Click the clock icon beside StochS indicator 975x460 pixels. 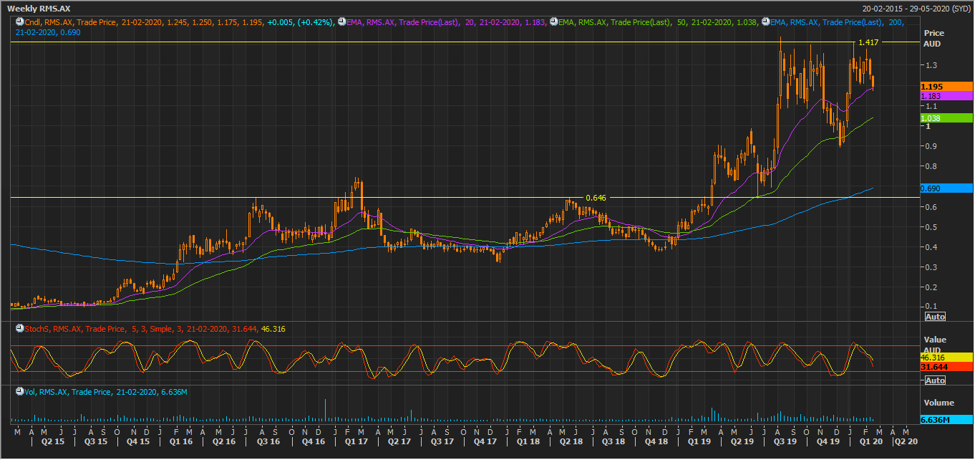(x=19, y=328)
